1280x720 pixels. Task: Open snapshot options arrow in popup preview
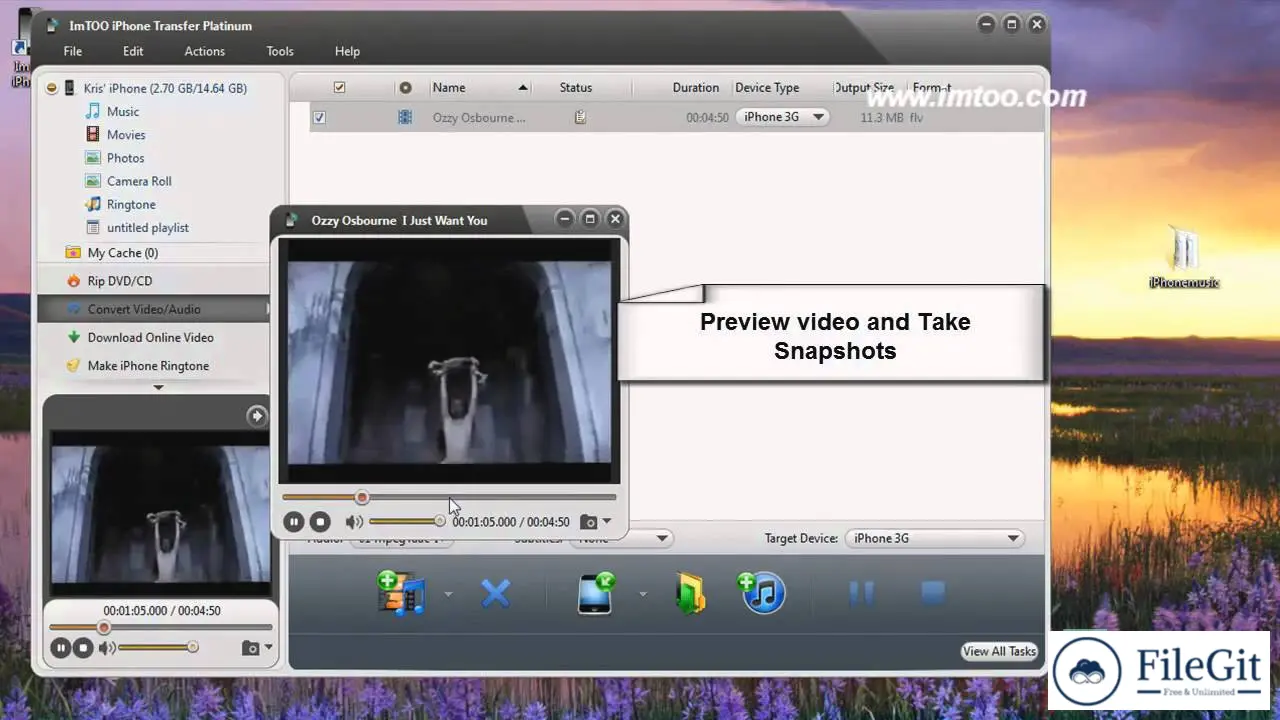[607, 522]
